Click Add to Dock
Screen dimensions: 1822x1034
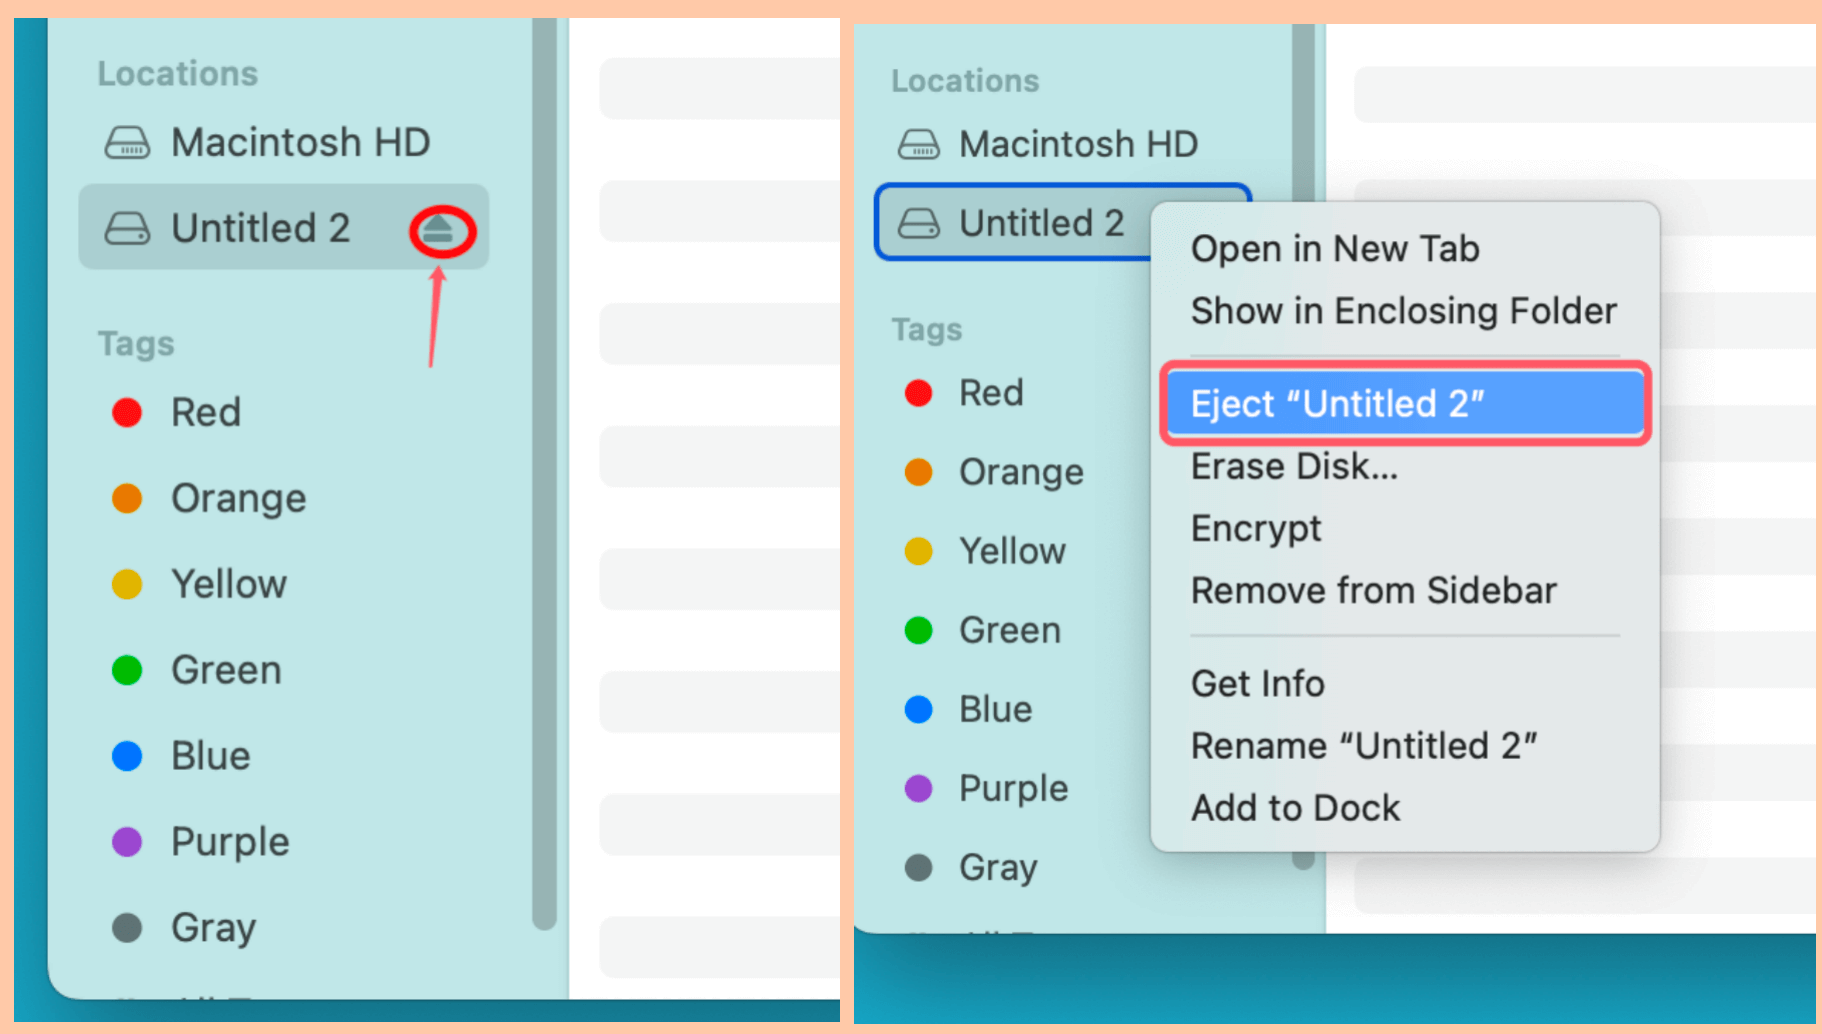pos(1295,807)
